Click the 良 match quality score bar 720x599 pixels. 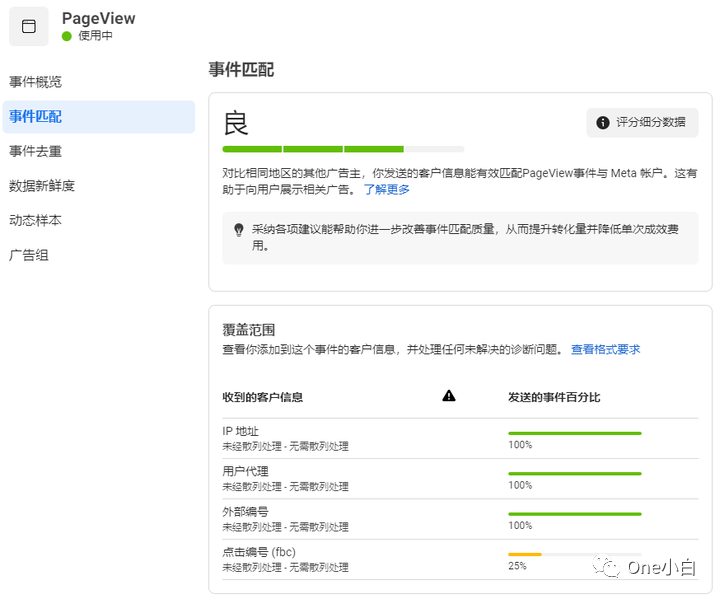click(343, 149)
